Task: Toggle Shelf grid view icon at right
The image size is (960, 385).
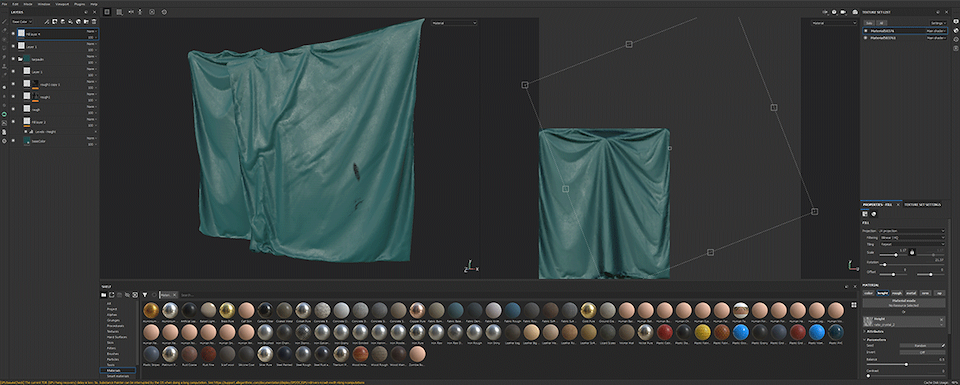Action: [853, 304]
